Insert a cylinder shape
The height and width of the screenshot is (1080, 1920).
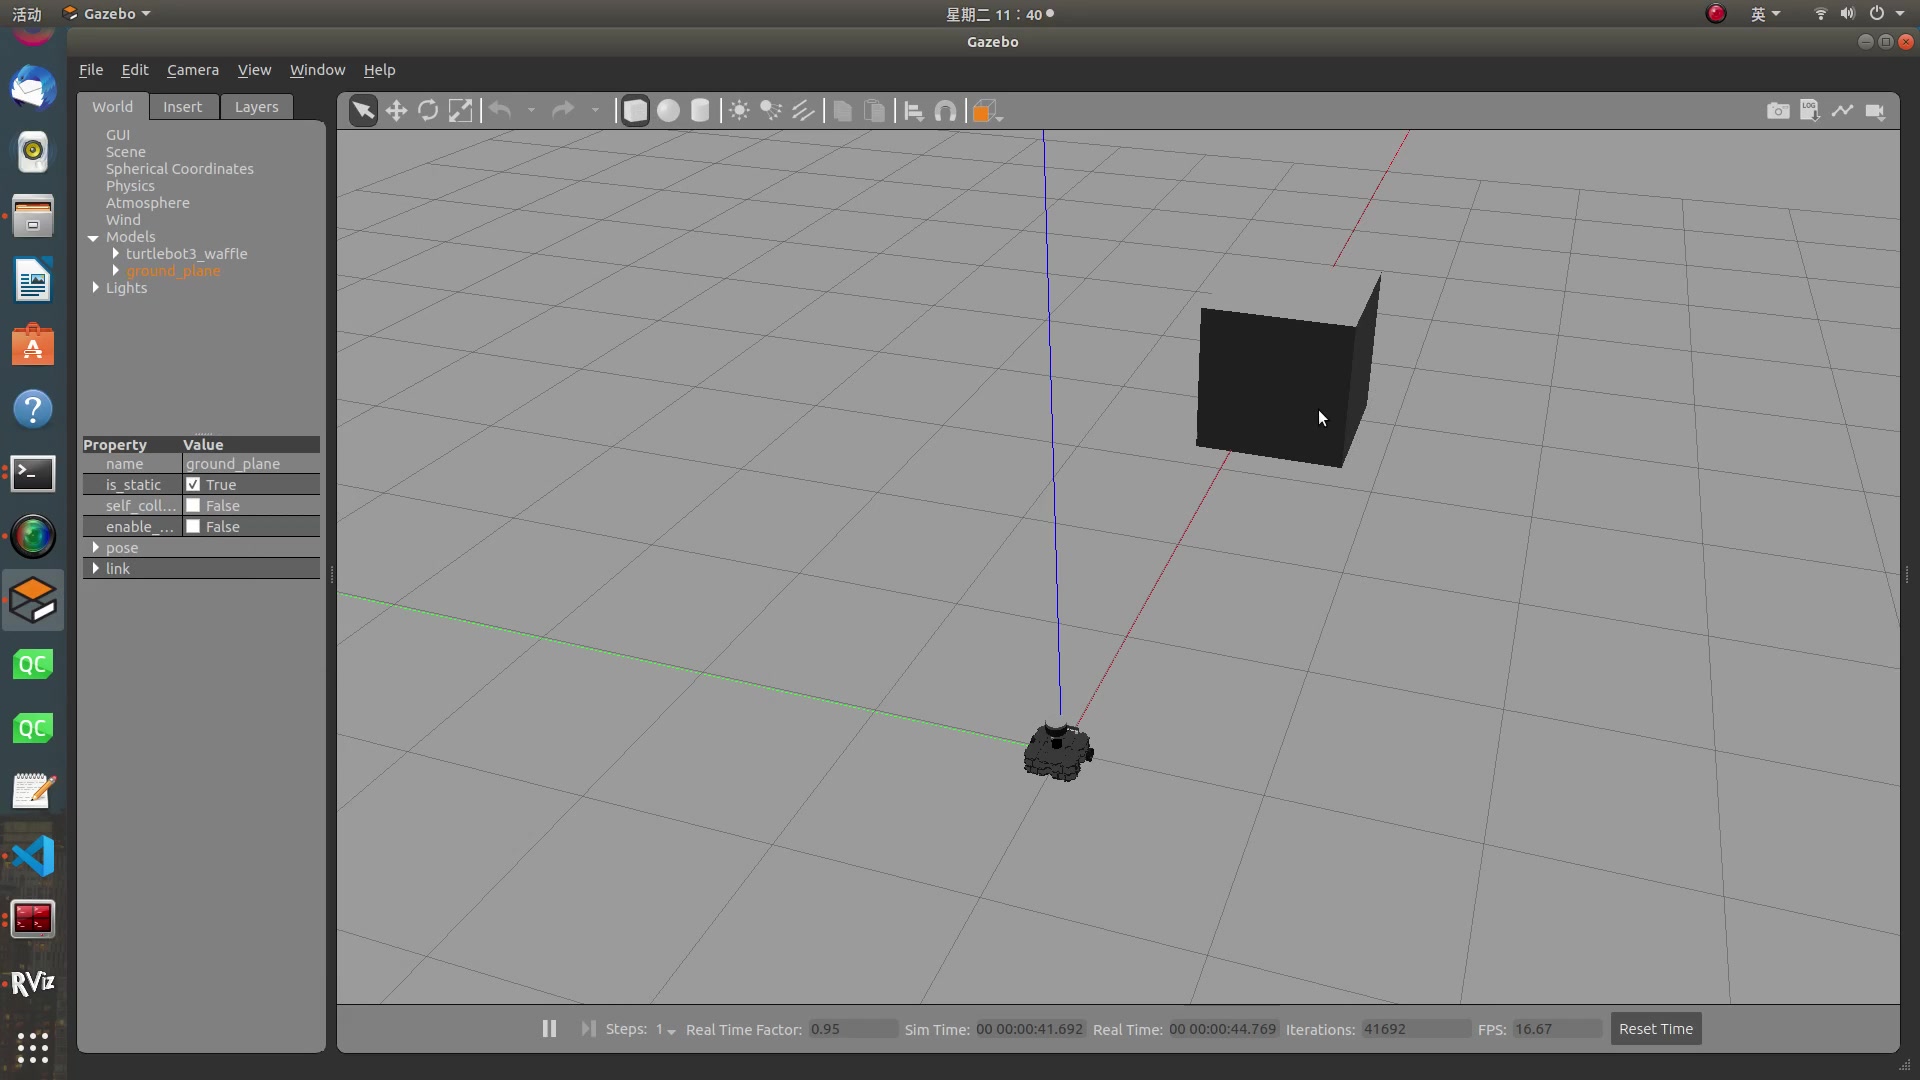pyautogui.click(x=700, y=111)
